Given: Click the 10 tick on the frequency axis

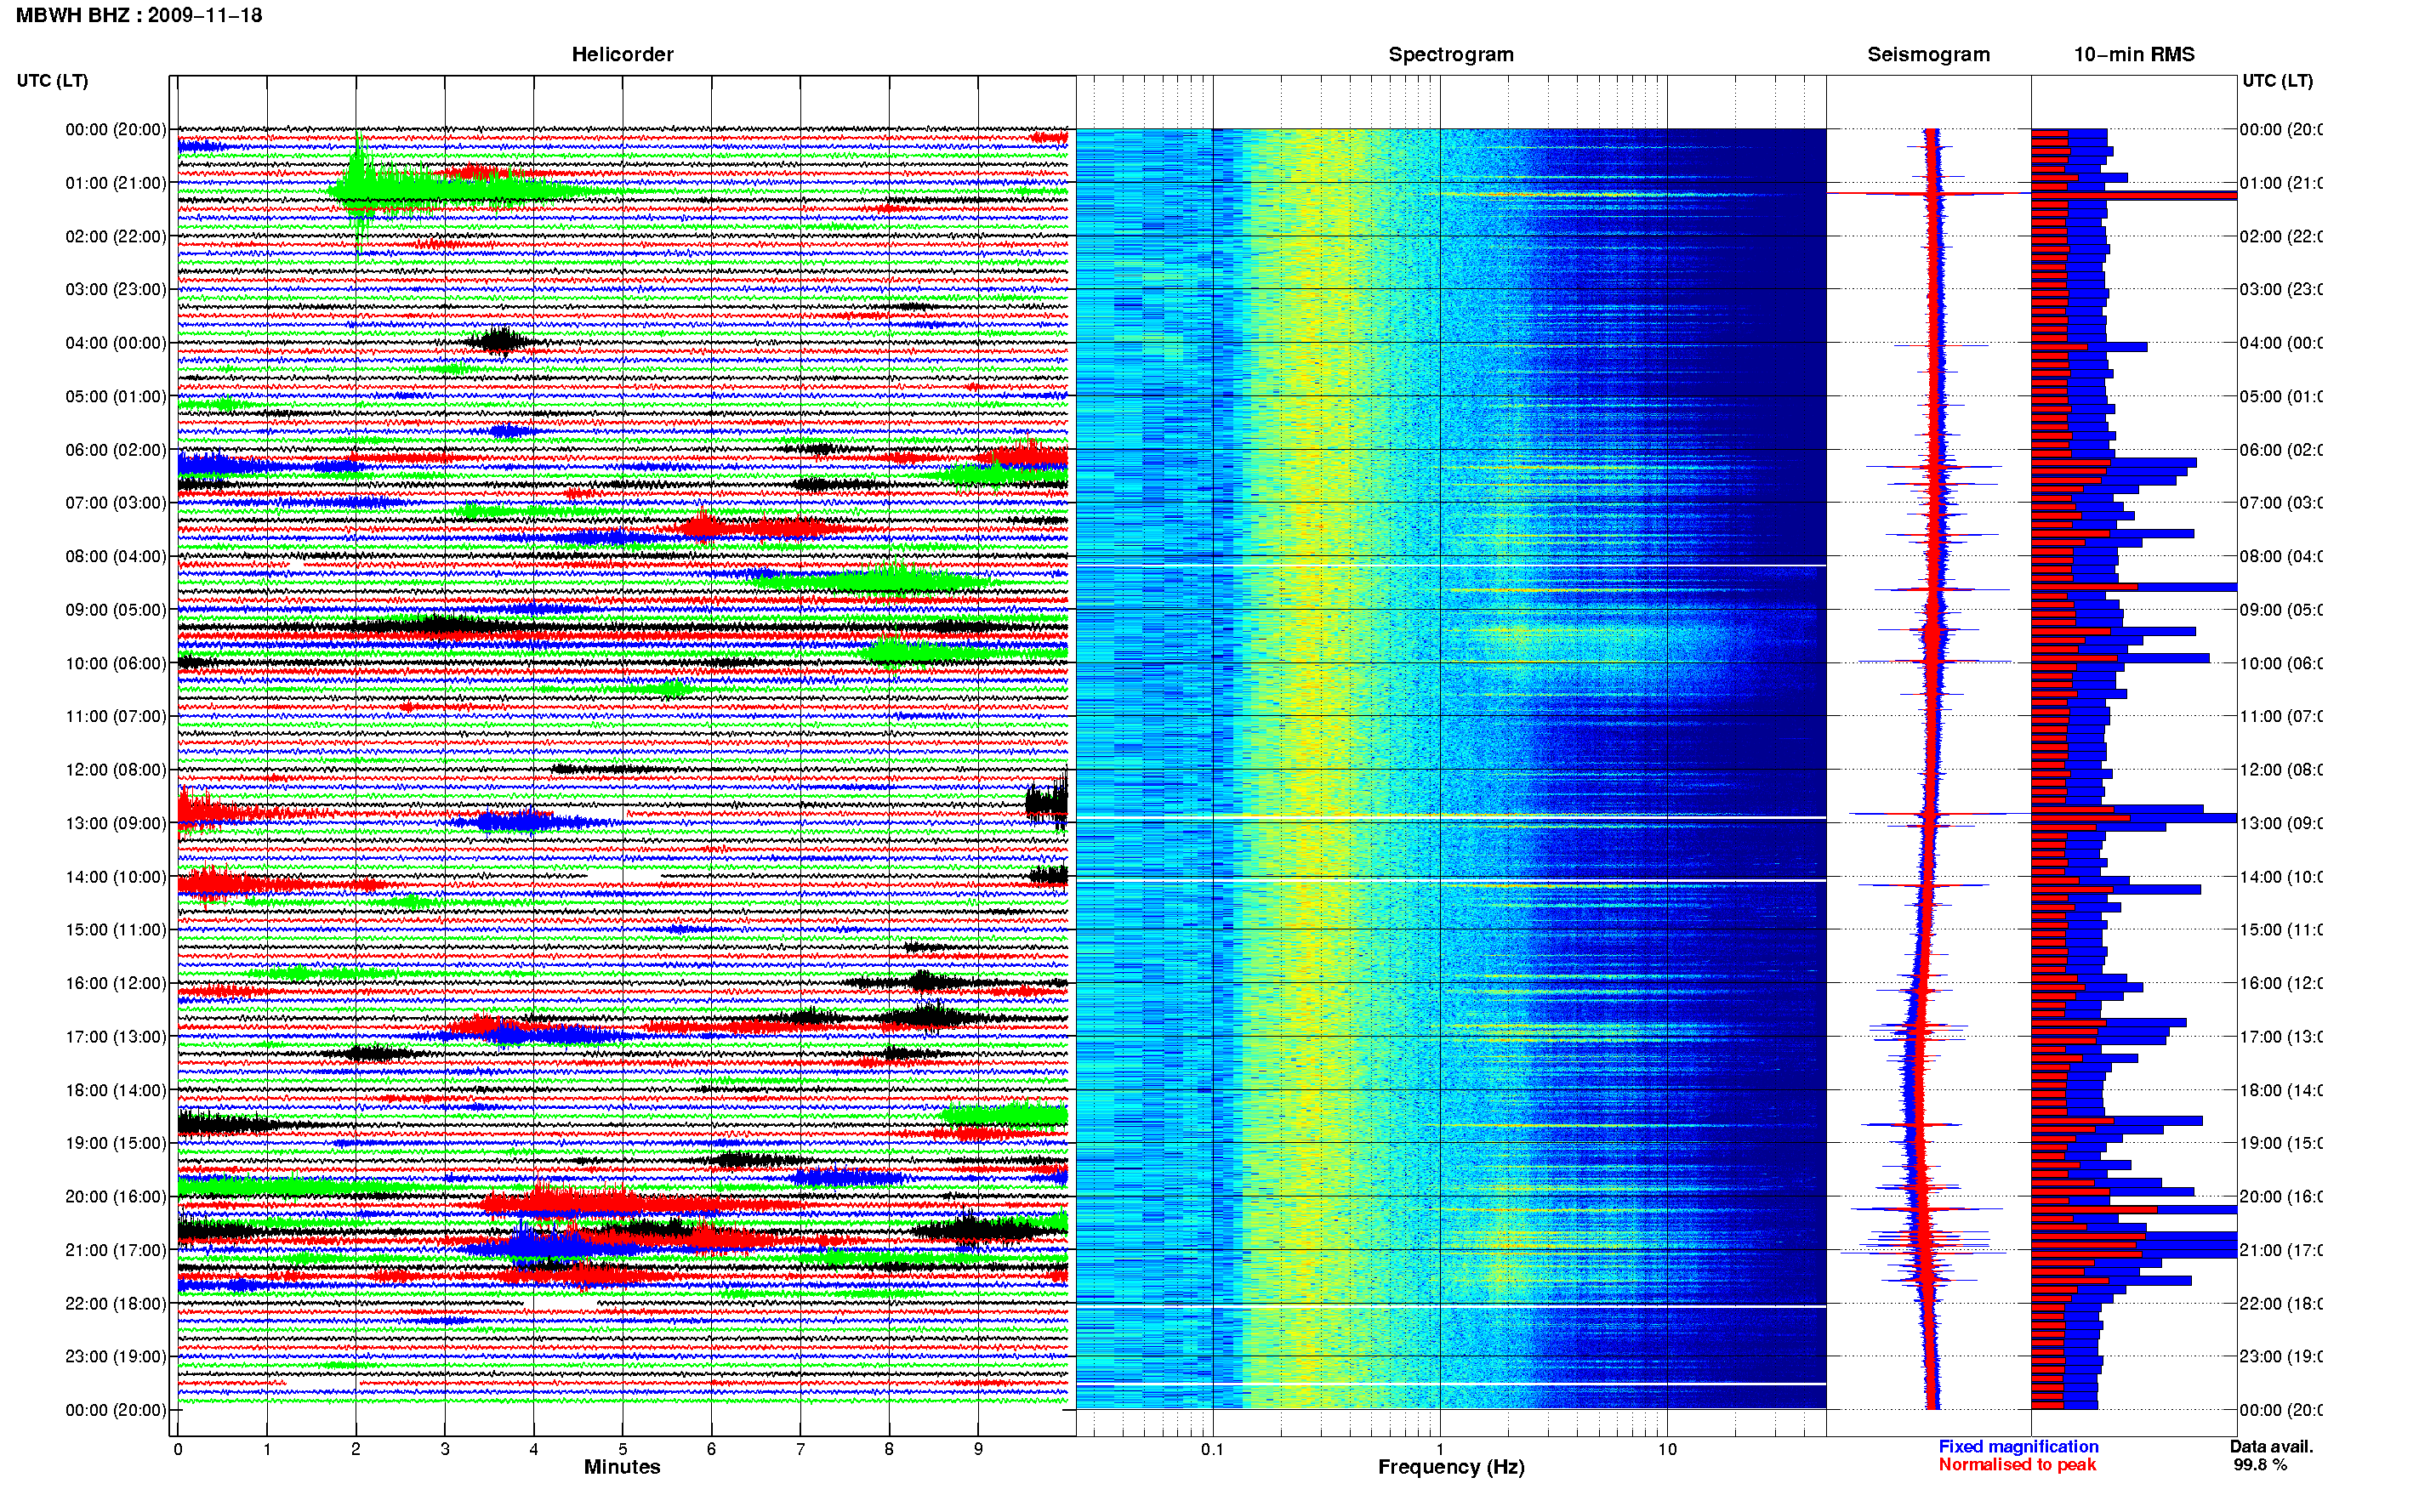Looking at the screenshot, I should point(1667,1449).
